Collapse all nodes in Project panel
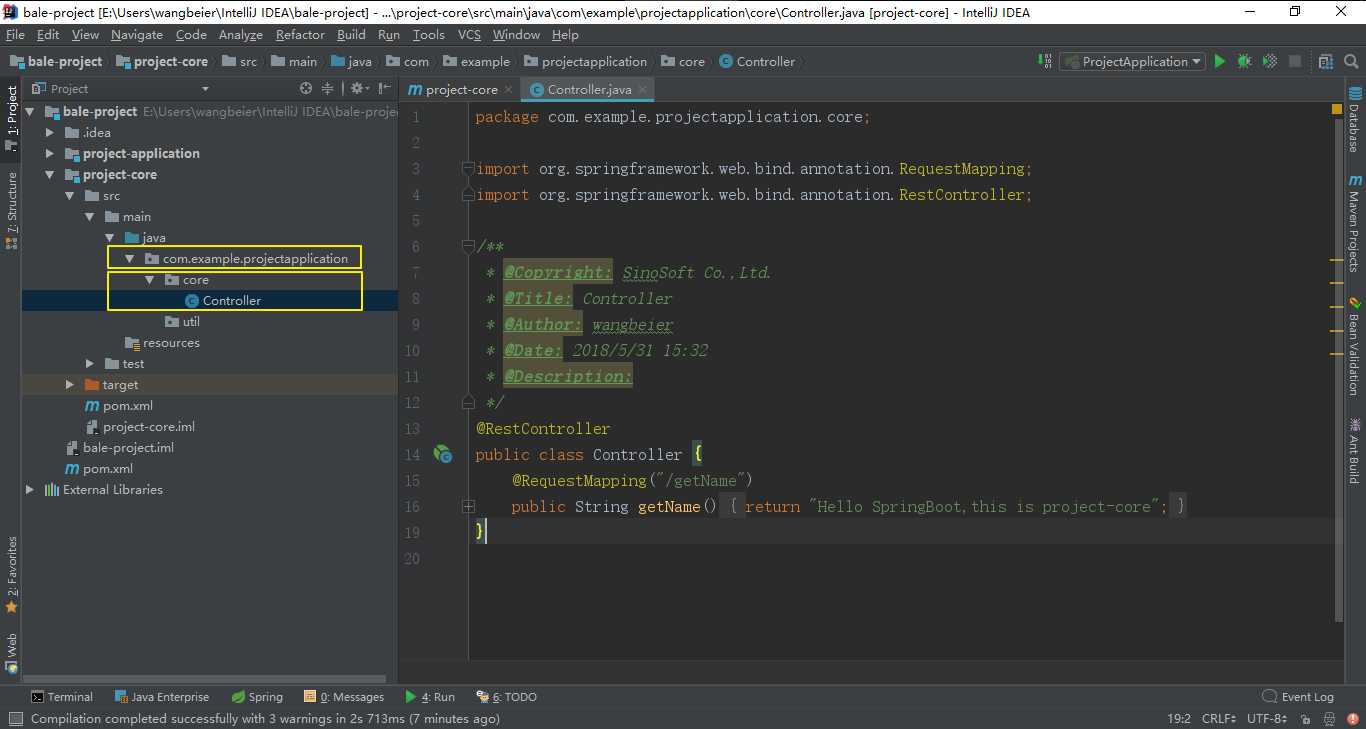This screenshot has height=729, width=1366. [327, 89]
